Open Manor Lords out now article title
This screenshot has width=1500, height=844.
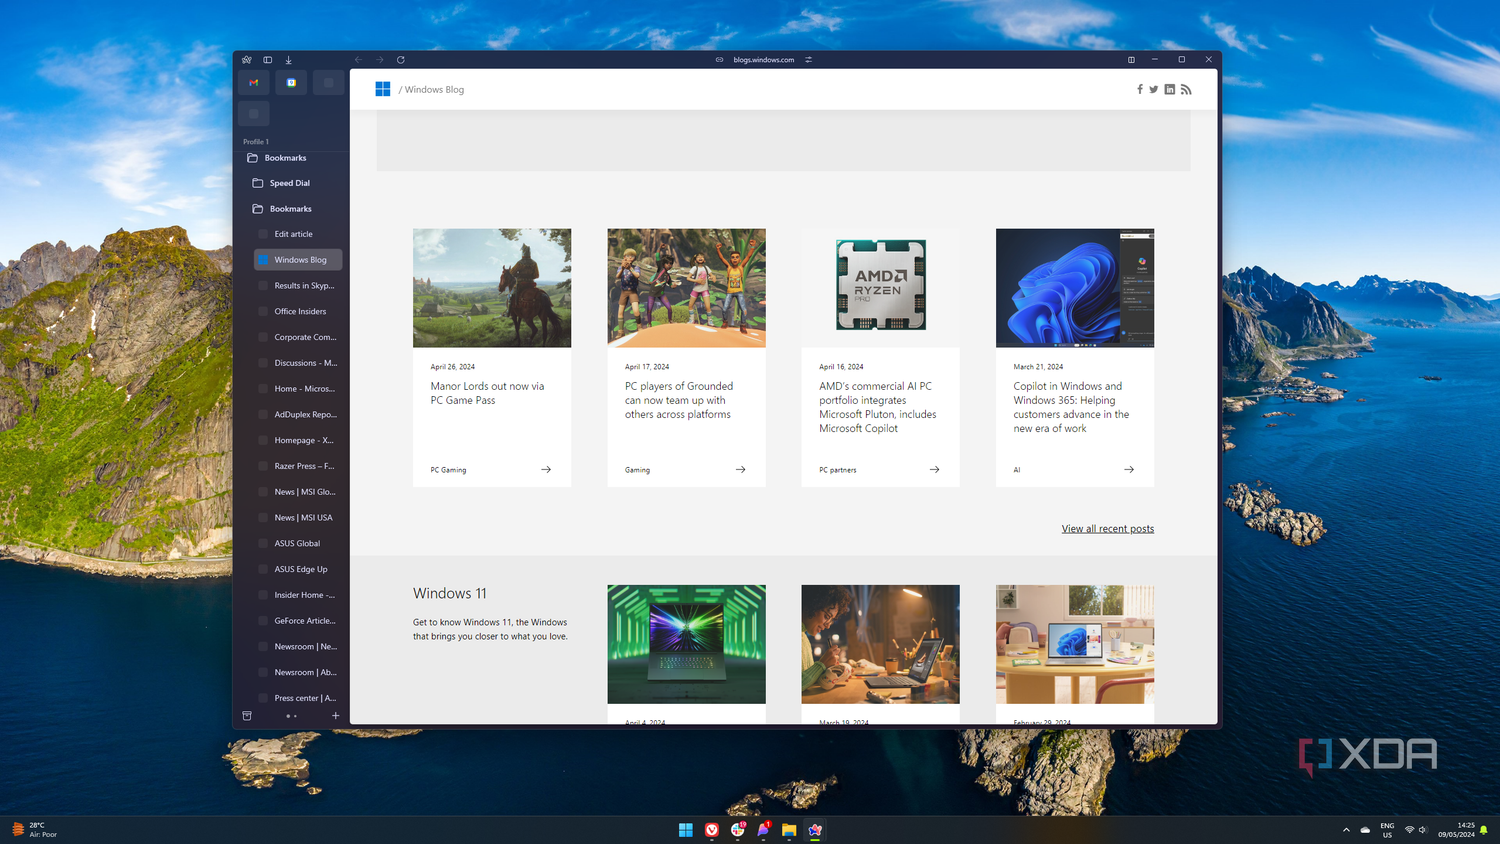[487, 393]
